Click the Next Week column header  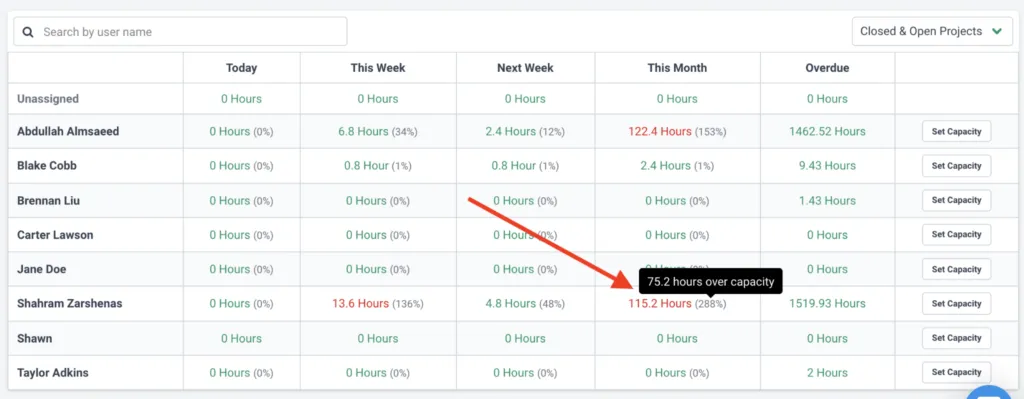pyautogui.click(x=525, y=68)
